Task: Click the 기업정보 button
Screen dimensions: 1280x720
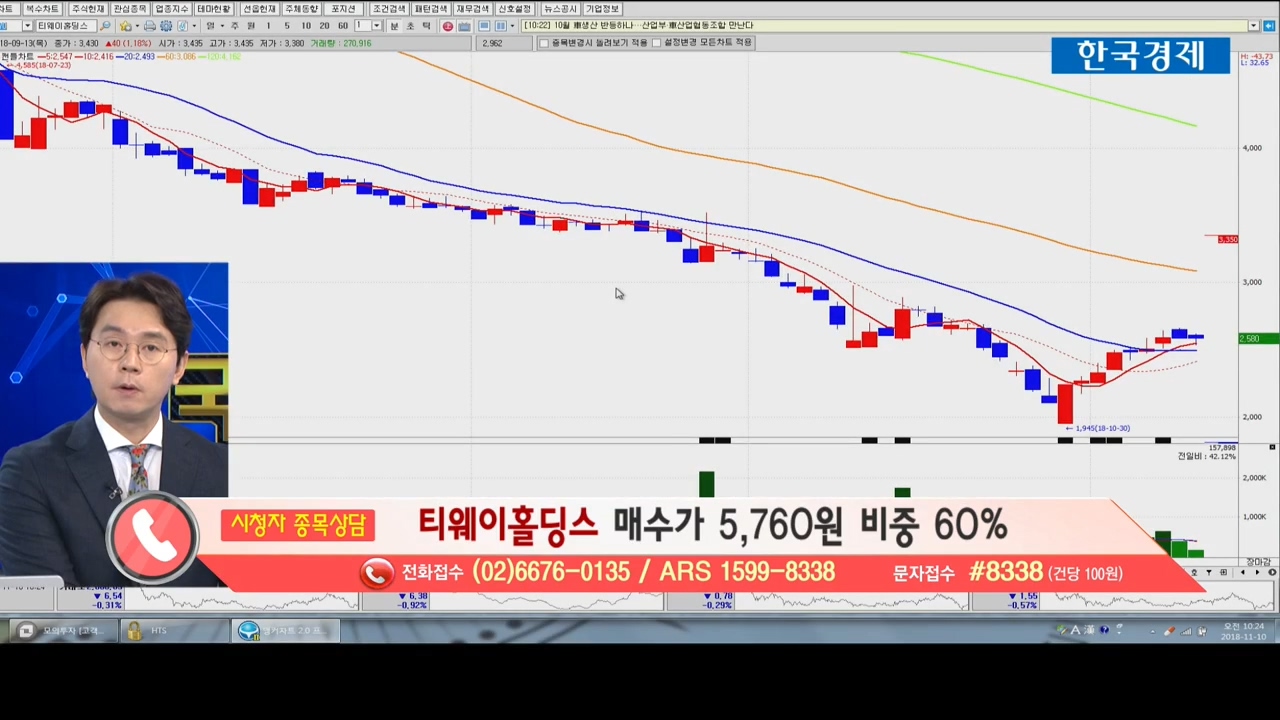Action: 603,9
